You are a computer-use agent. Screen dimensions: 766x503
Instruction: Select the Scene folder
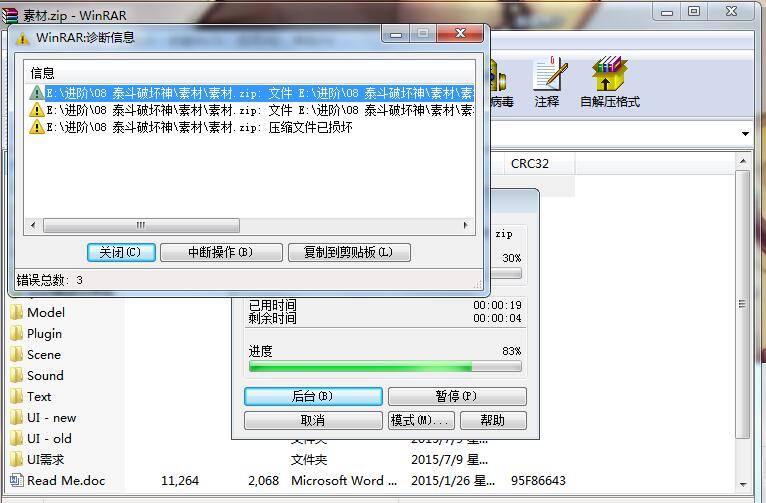[36, 355]
